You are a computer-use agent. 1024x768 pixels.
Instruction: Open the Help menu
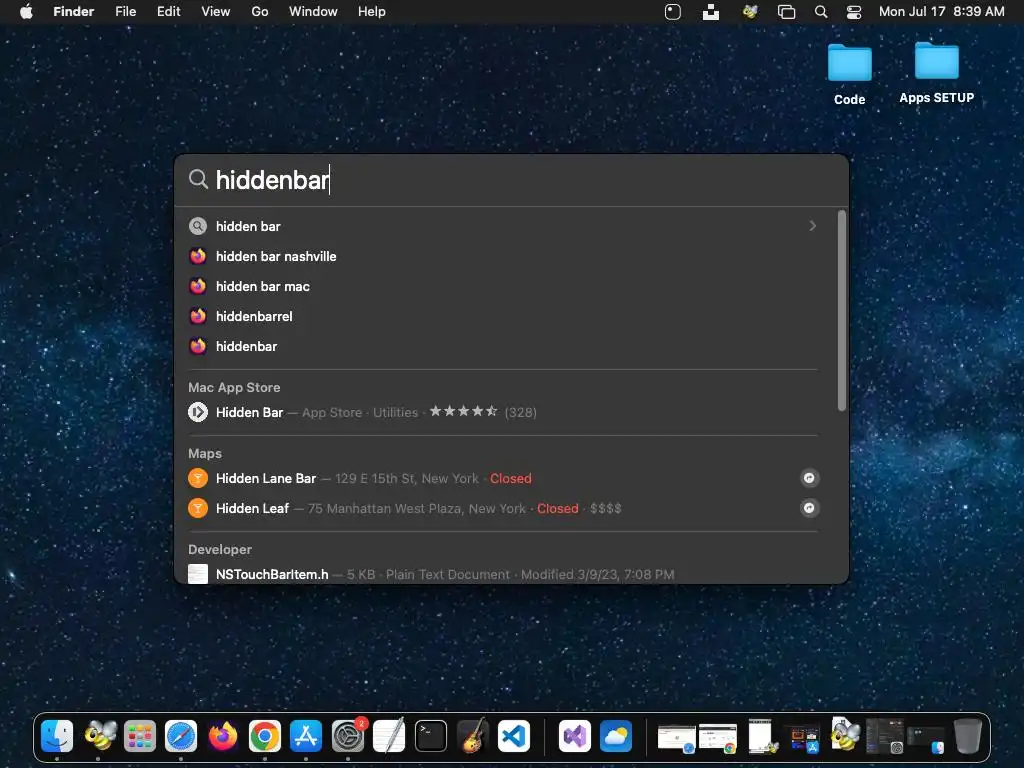click(x=372, y=12)
